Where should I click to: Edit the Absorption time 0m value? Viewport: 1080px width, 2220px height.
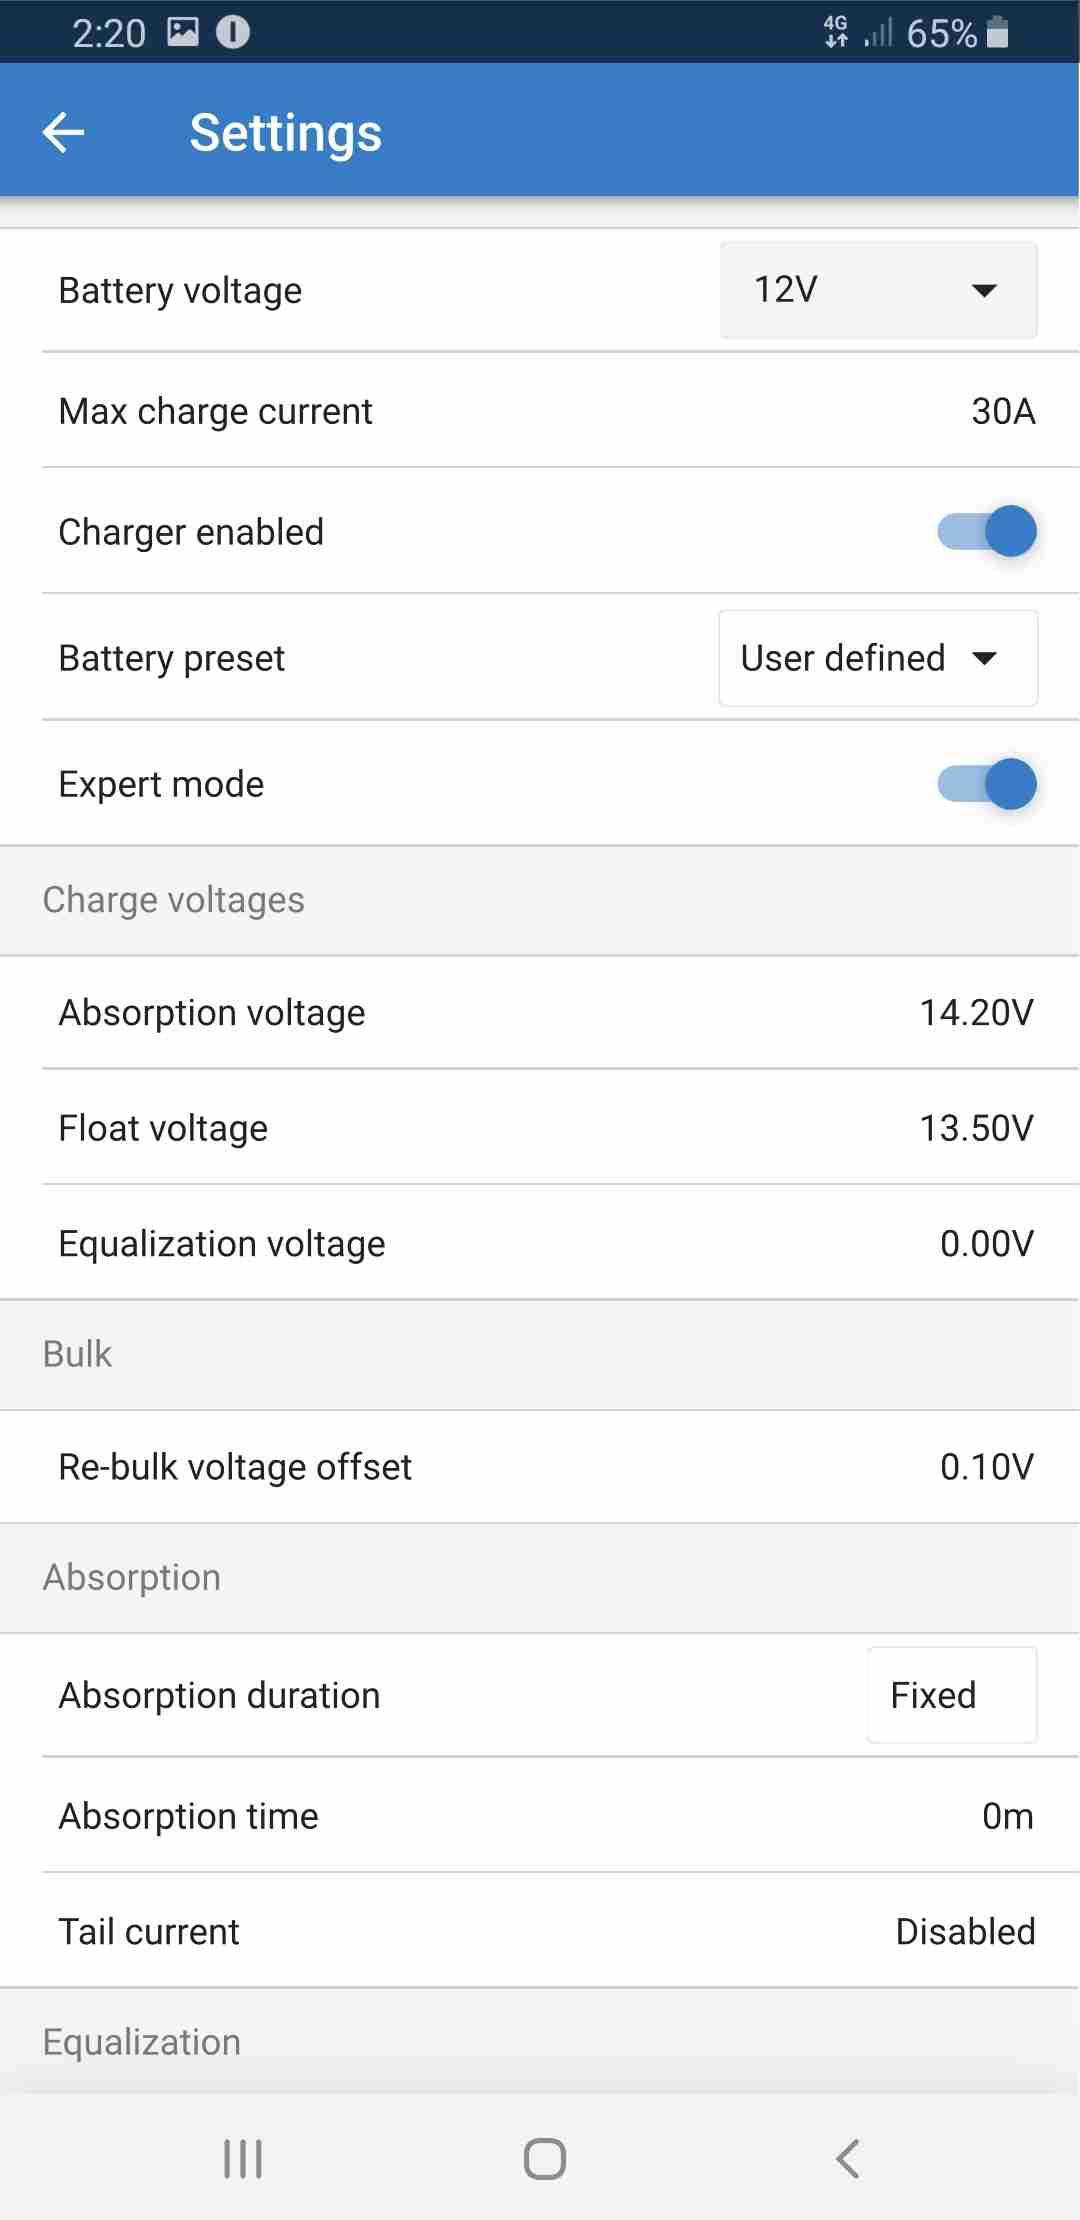point(1007,1816)
